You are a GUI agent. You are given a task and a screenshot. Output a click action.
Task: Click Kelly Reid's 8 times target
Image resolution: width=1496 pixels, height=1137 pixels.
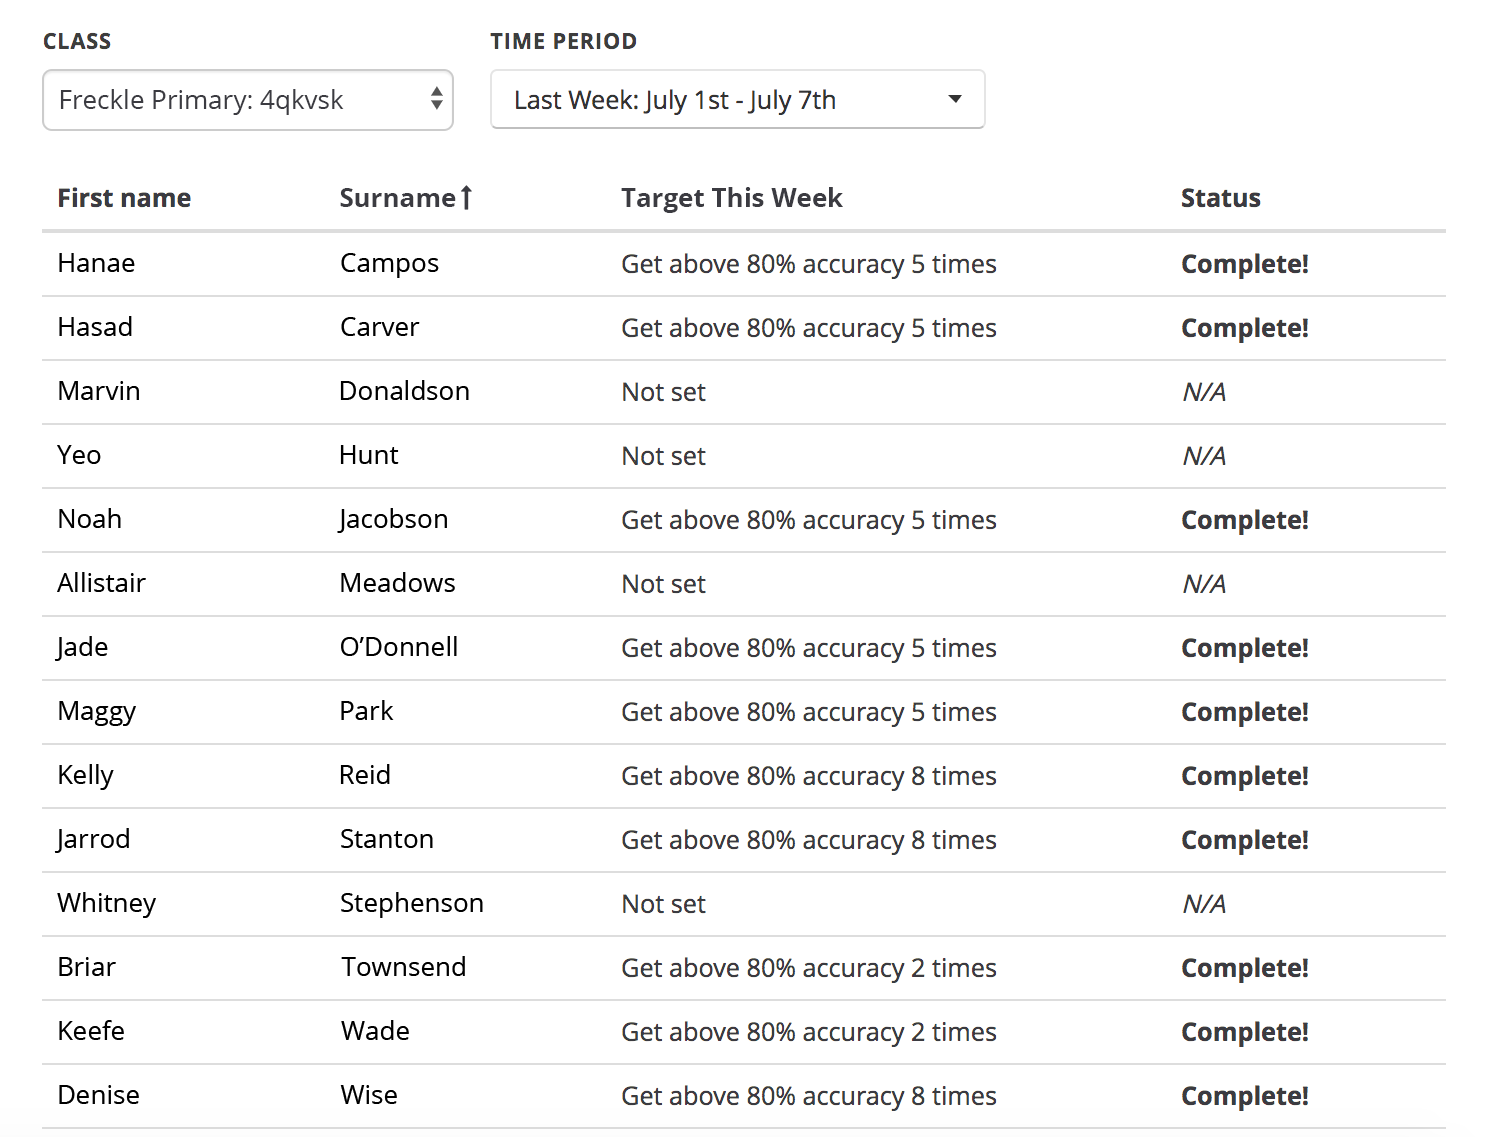pyautogui.click(x=809, y=777)
